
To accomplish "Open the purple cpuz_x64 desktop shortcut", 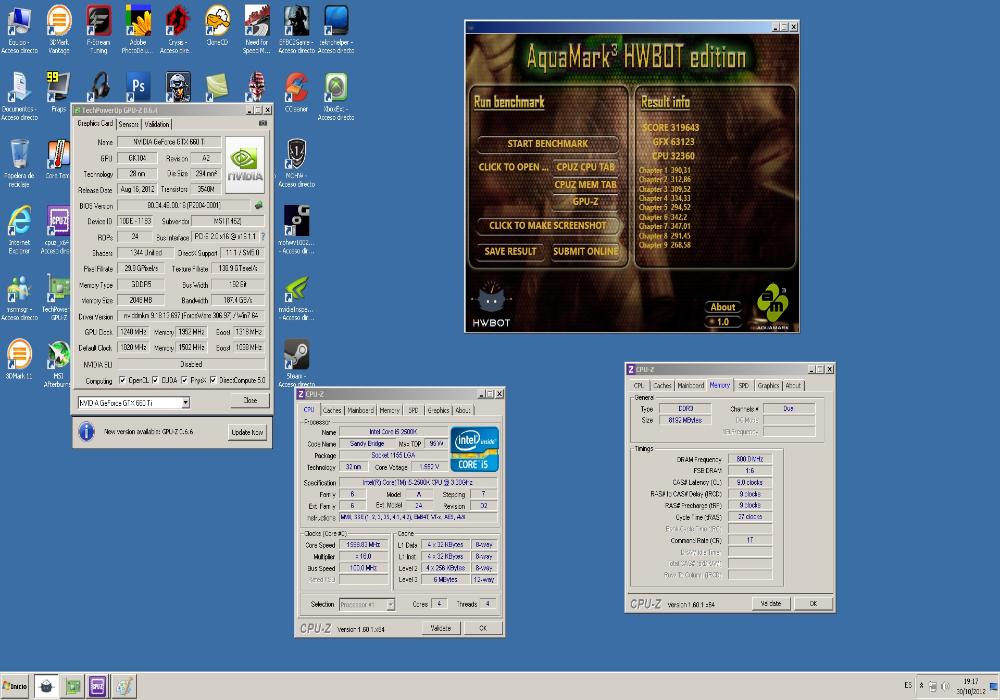I will click(57, 230).
